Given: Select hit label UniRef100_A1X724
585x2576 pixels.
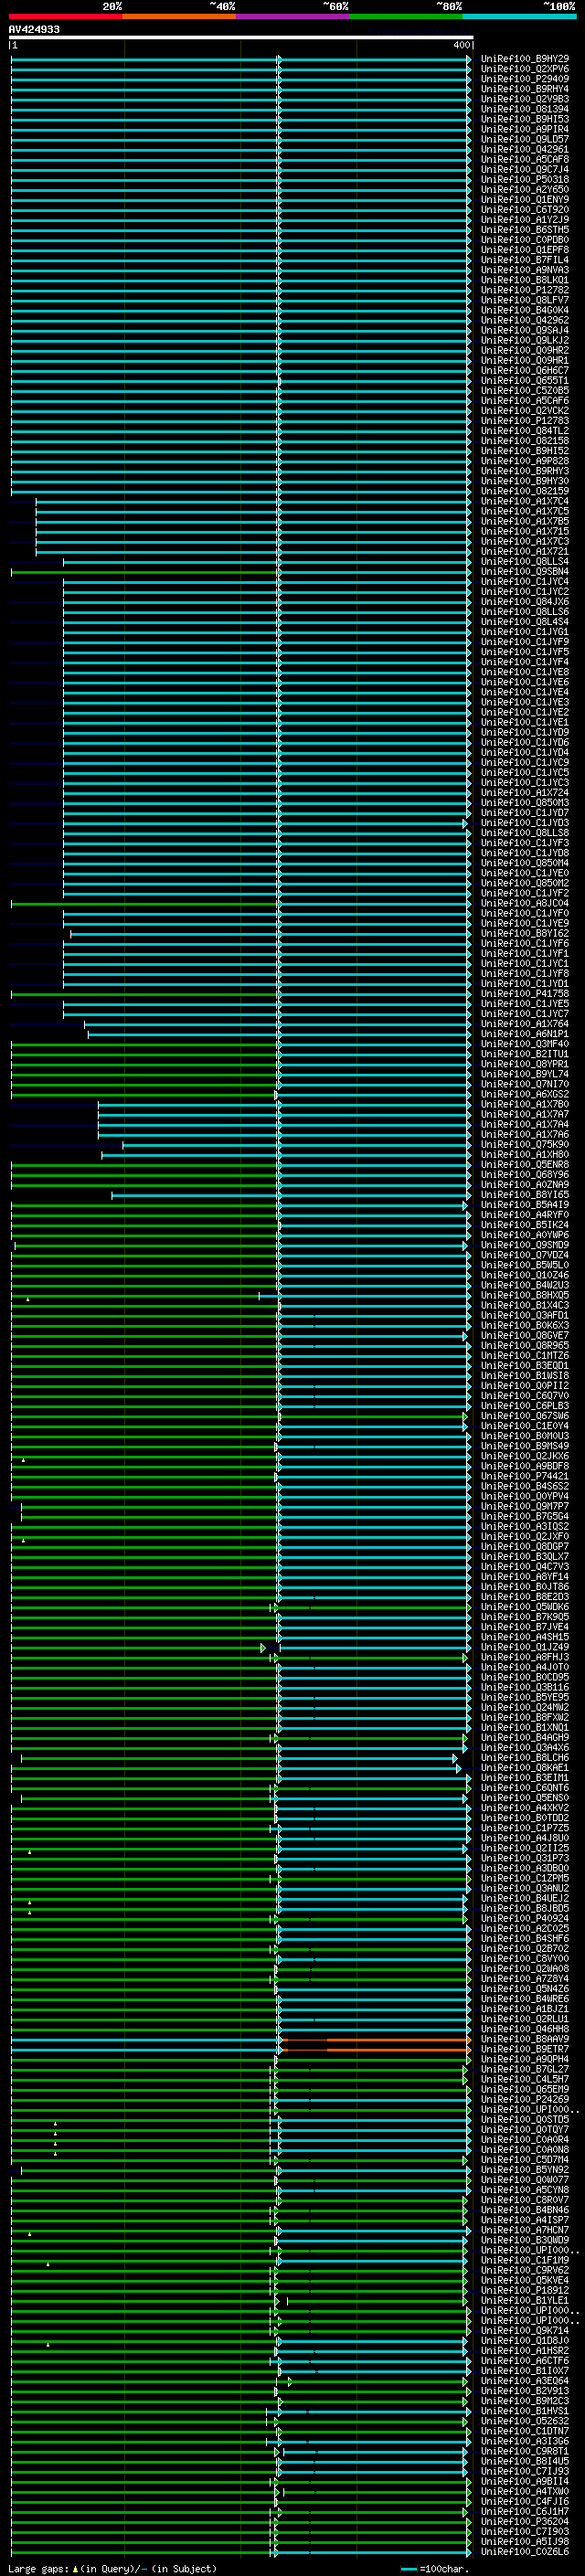Looking at the screenshot, I should [x=525, y=793].
